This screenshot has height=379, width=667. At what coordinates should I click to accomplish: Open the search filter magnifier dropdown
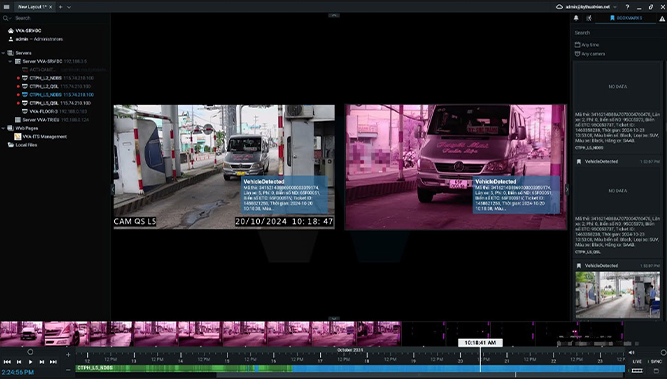click(6, 18)
